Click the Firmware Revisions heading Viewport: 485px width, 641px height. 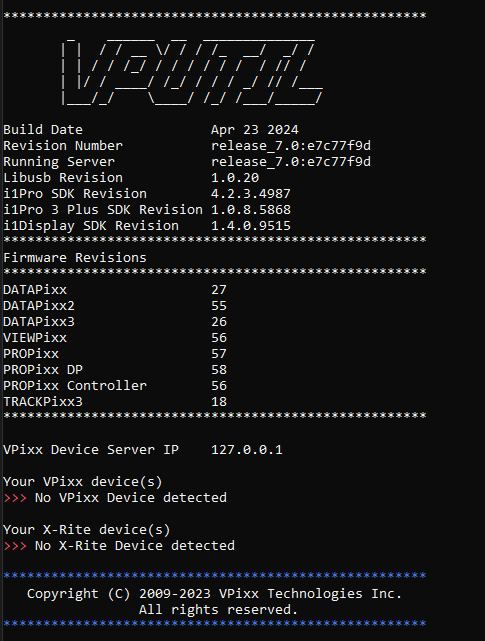(x=75, y=258)
